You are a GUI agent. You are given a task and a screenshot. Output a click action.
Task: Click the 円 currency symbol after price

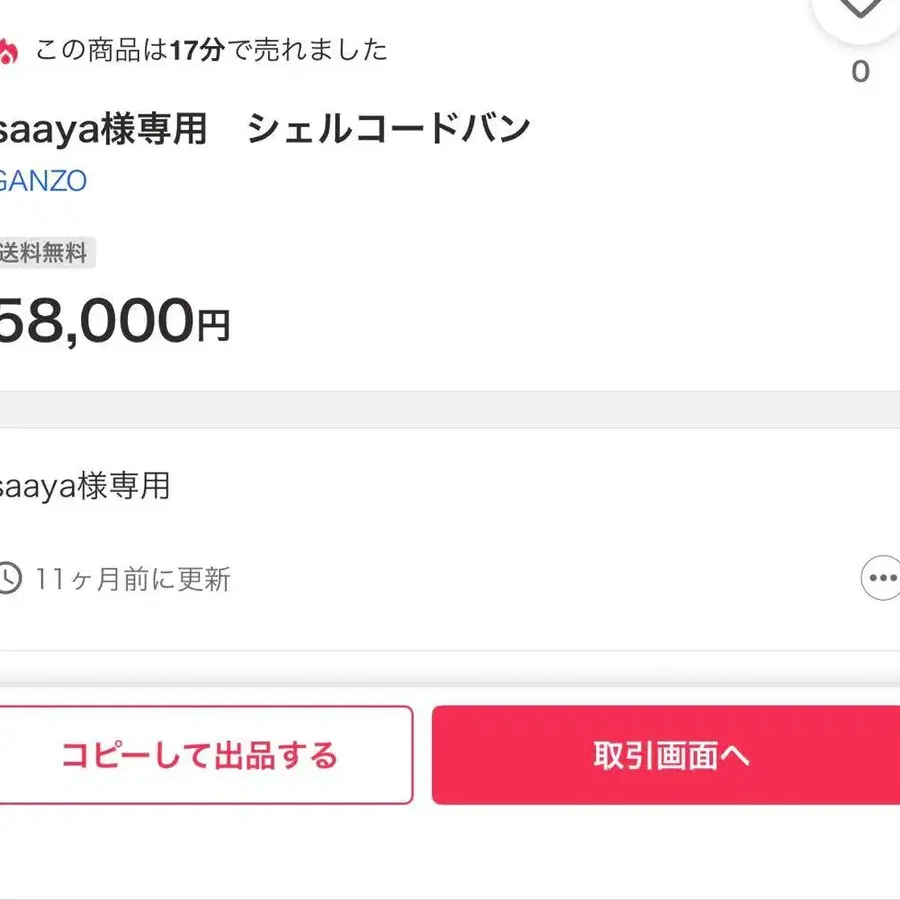click(213, 326)
